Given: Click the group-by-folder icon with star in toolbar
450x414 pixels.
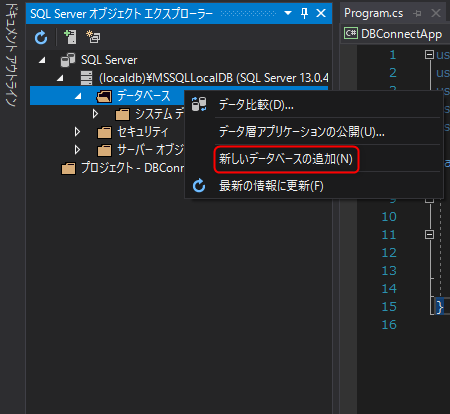Looking at the screenshot, I should click(93, 37).
